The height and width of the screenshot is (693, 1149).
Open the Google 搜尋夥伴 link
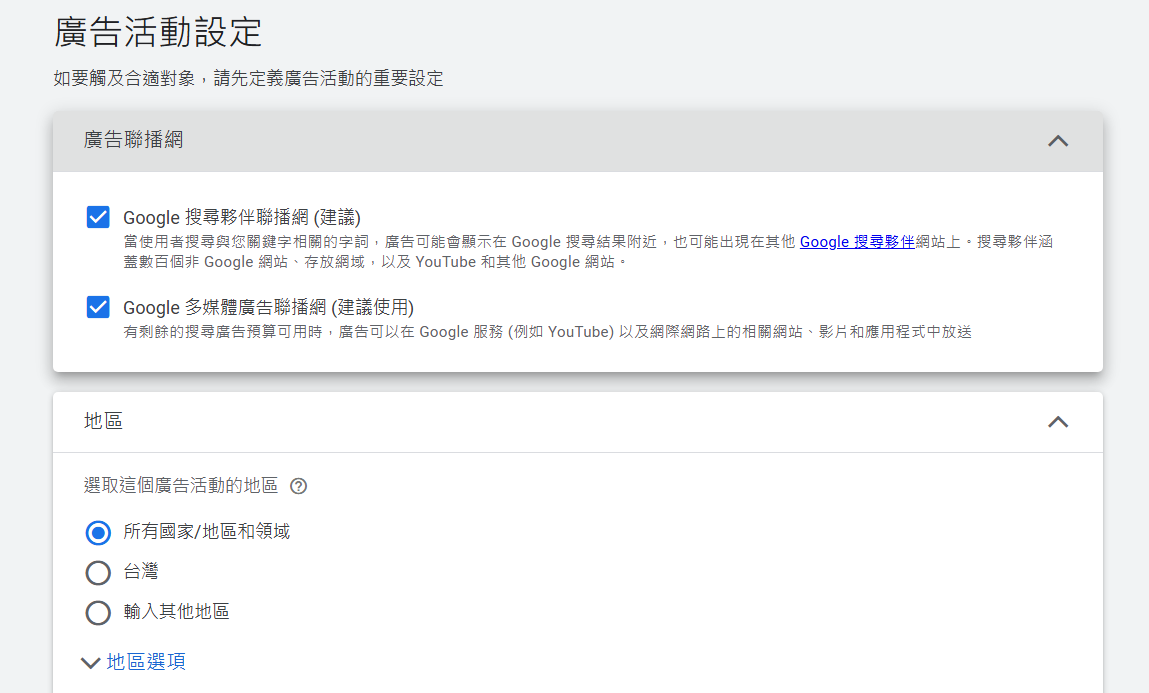tap(857, 242)
